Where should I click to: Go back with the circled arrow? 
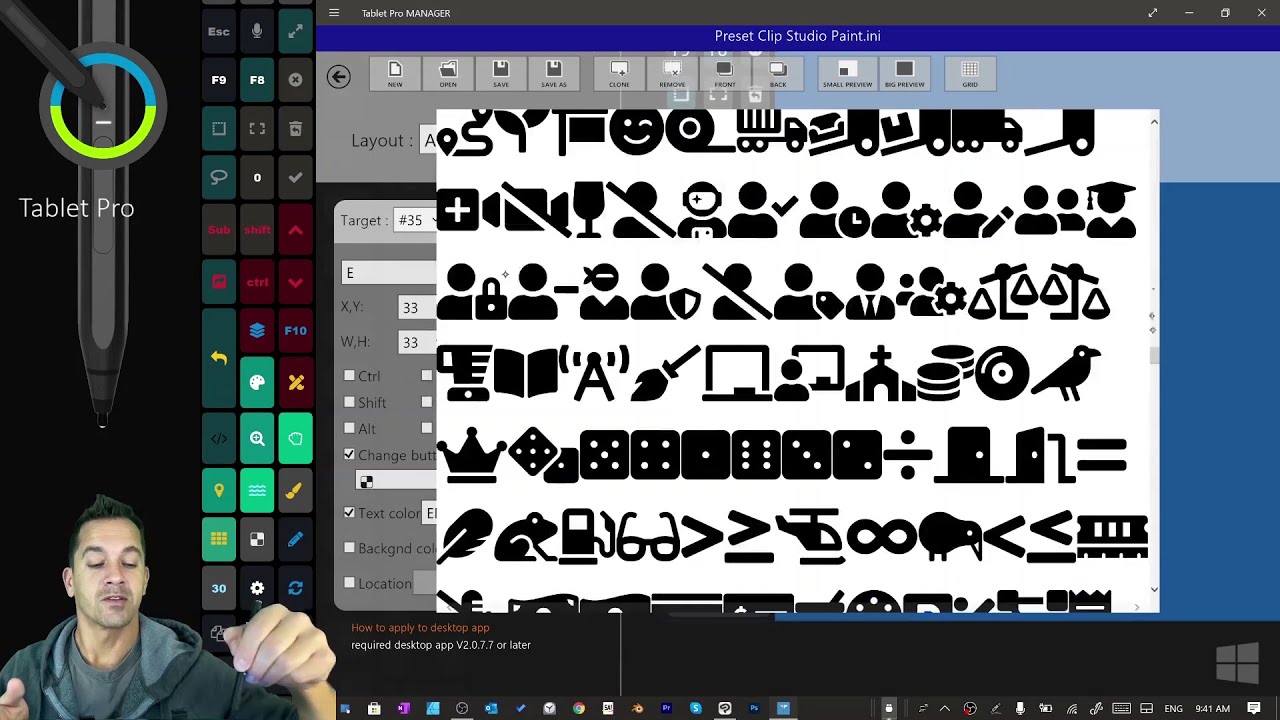click(x=339, y=77)
